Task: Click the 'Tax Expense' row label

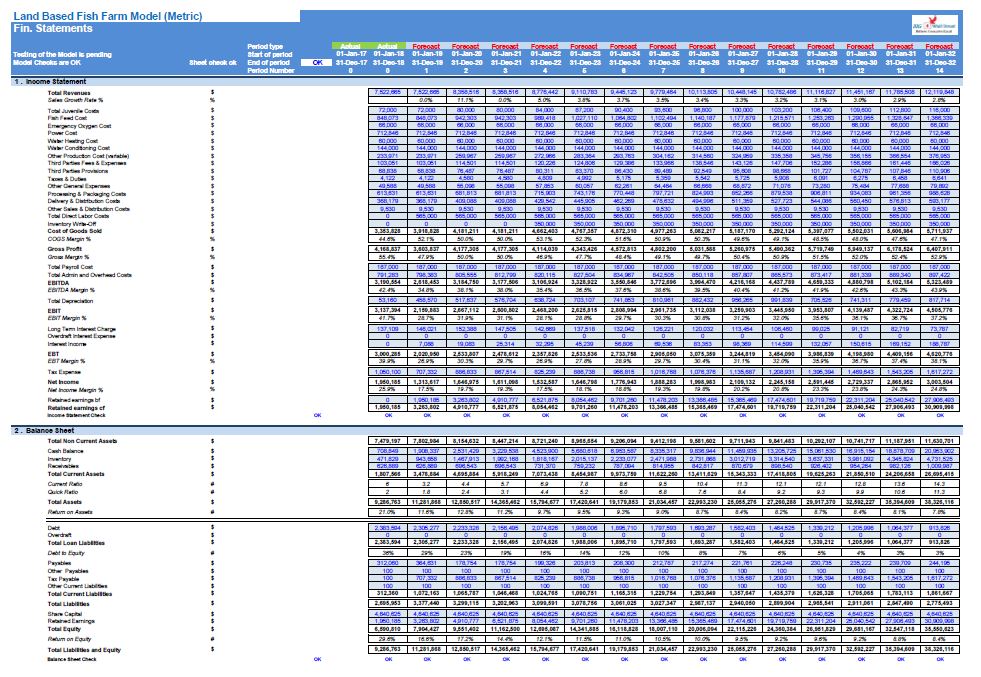Action: point(64,372)
